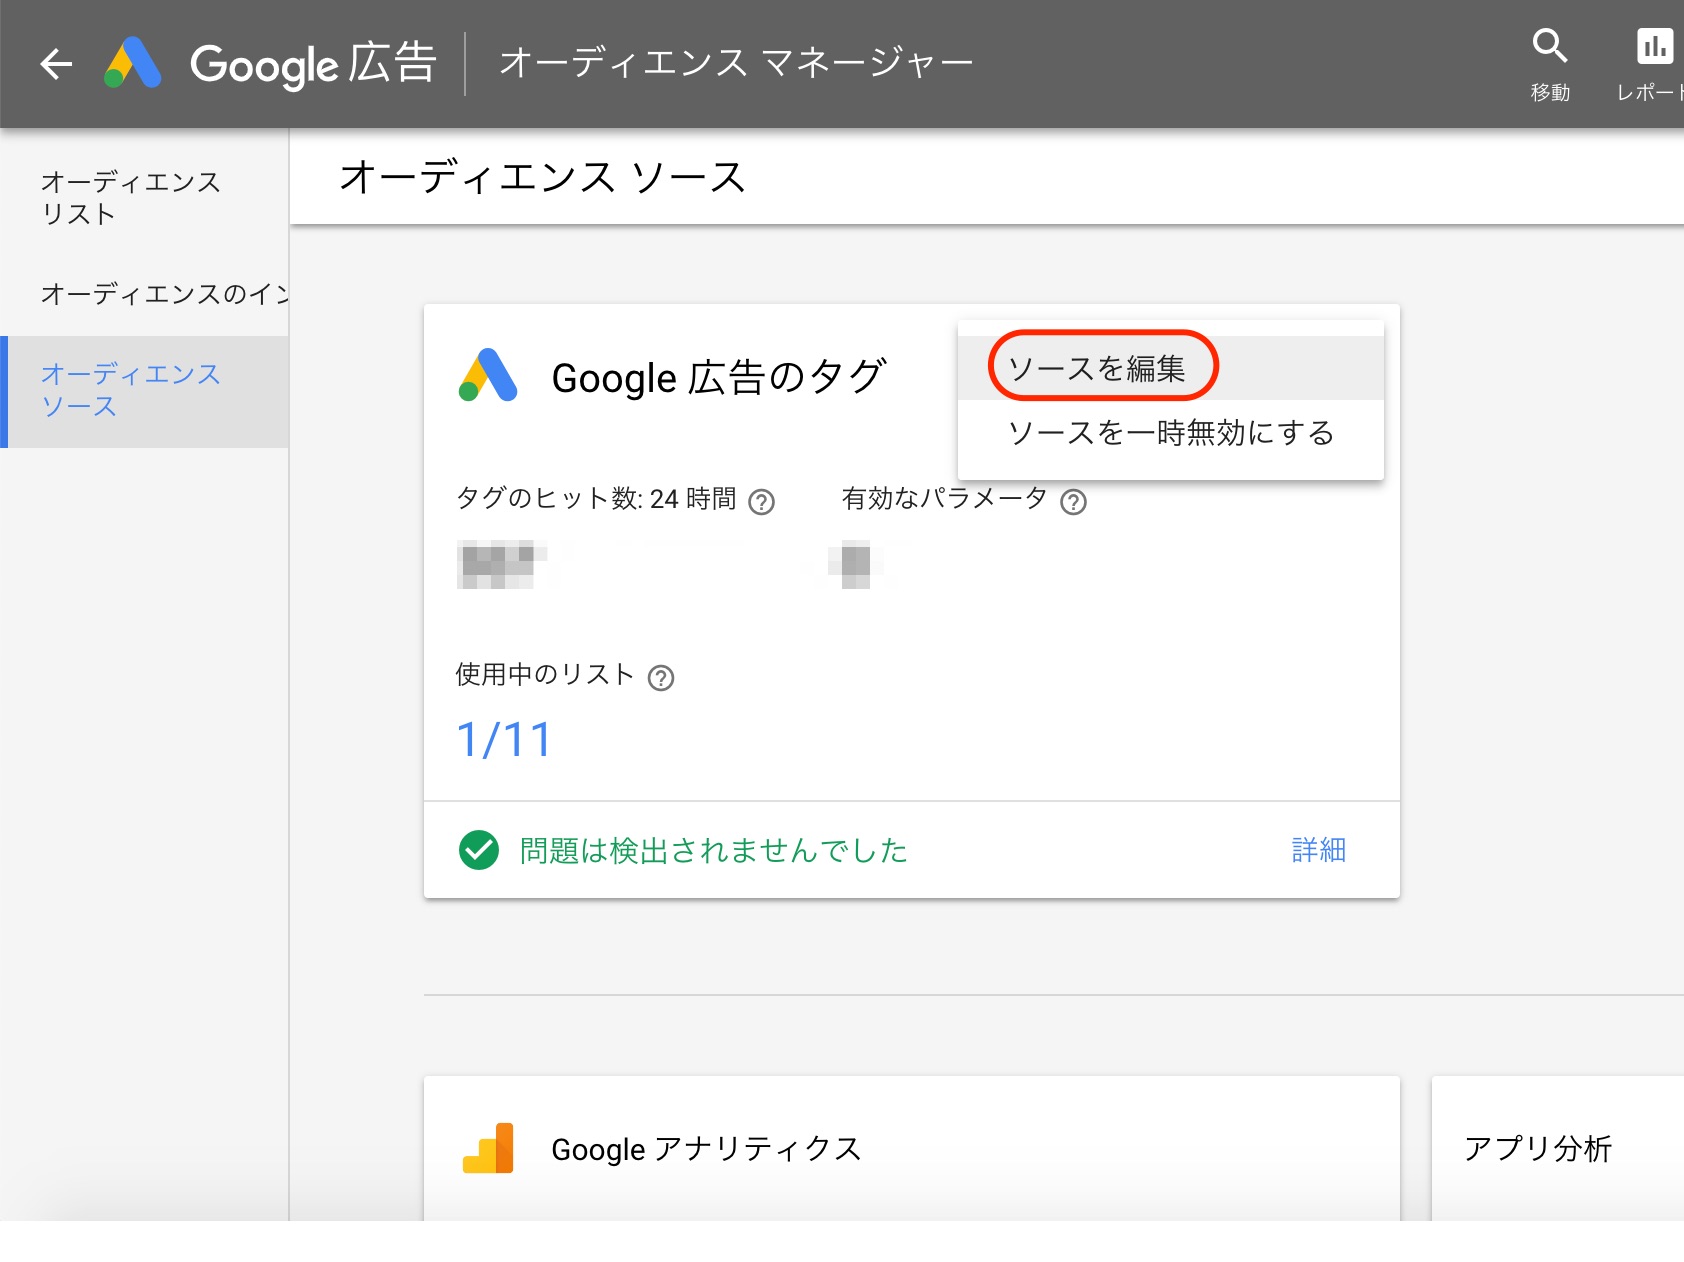Click the タグのヒット数: 24 時間 label
This screenshot has width=1684, height=1262.
tap(596, 498)
